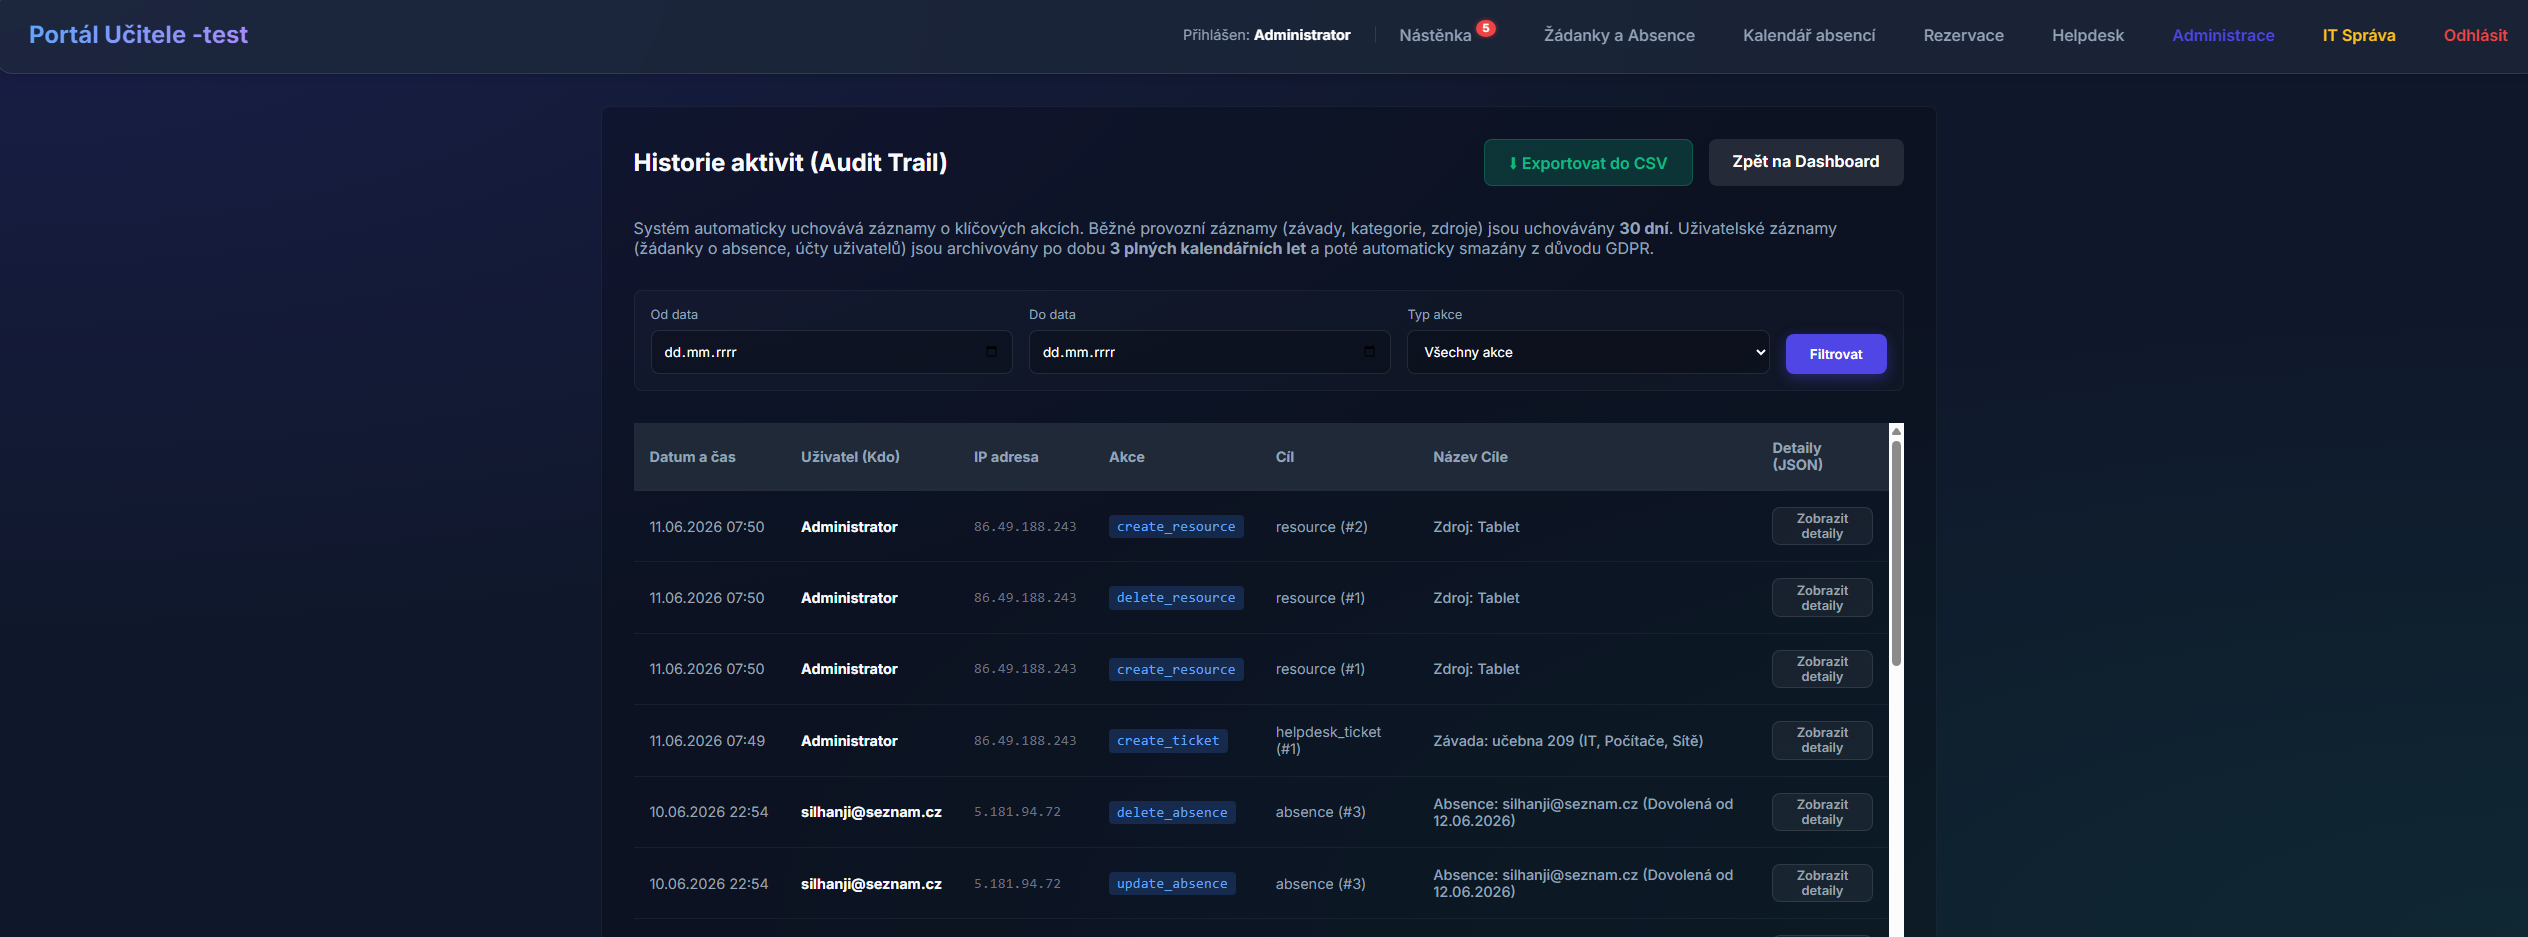This screenshot has width=2528, height=937.
Task: Click Přihlášen: Administrator label
Action: point(1266,35)
